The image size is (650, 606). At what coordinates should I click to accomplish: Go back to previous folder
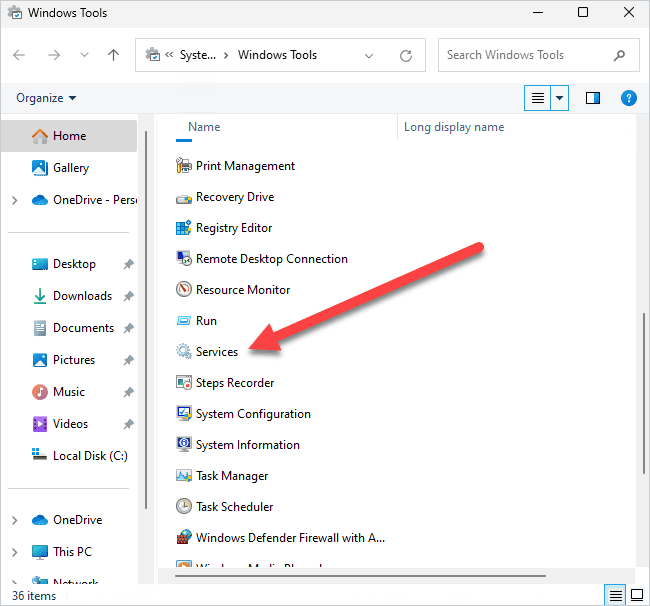tap(19, 55)
